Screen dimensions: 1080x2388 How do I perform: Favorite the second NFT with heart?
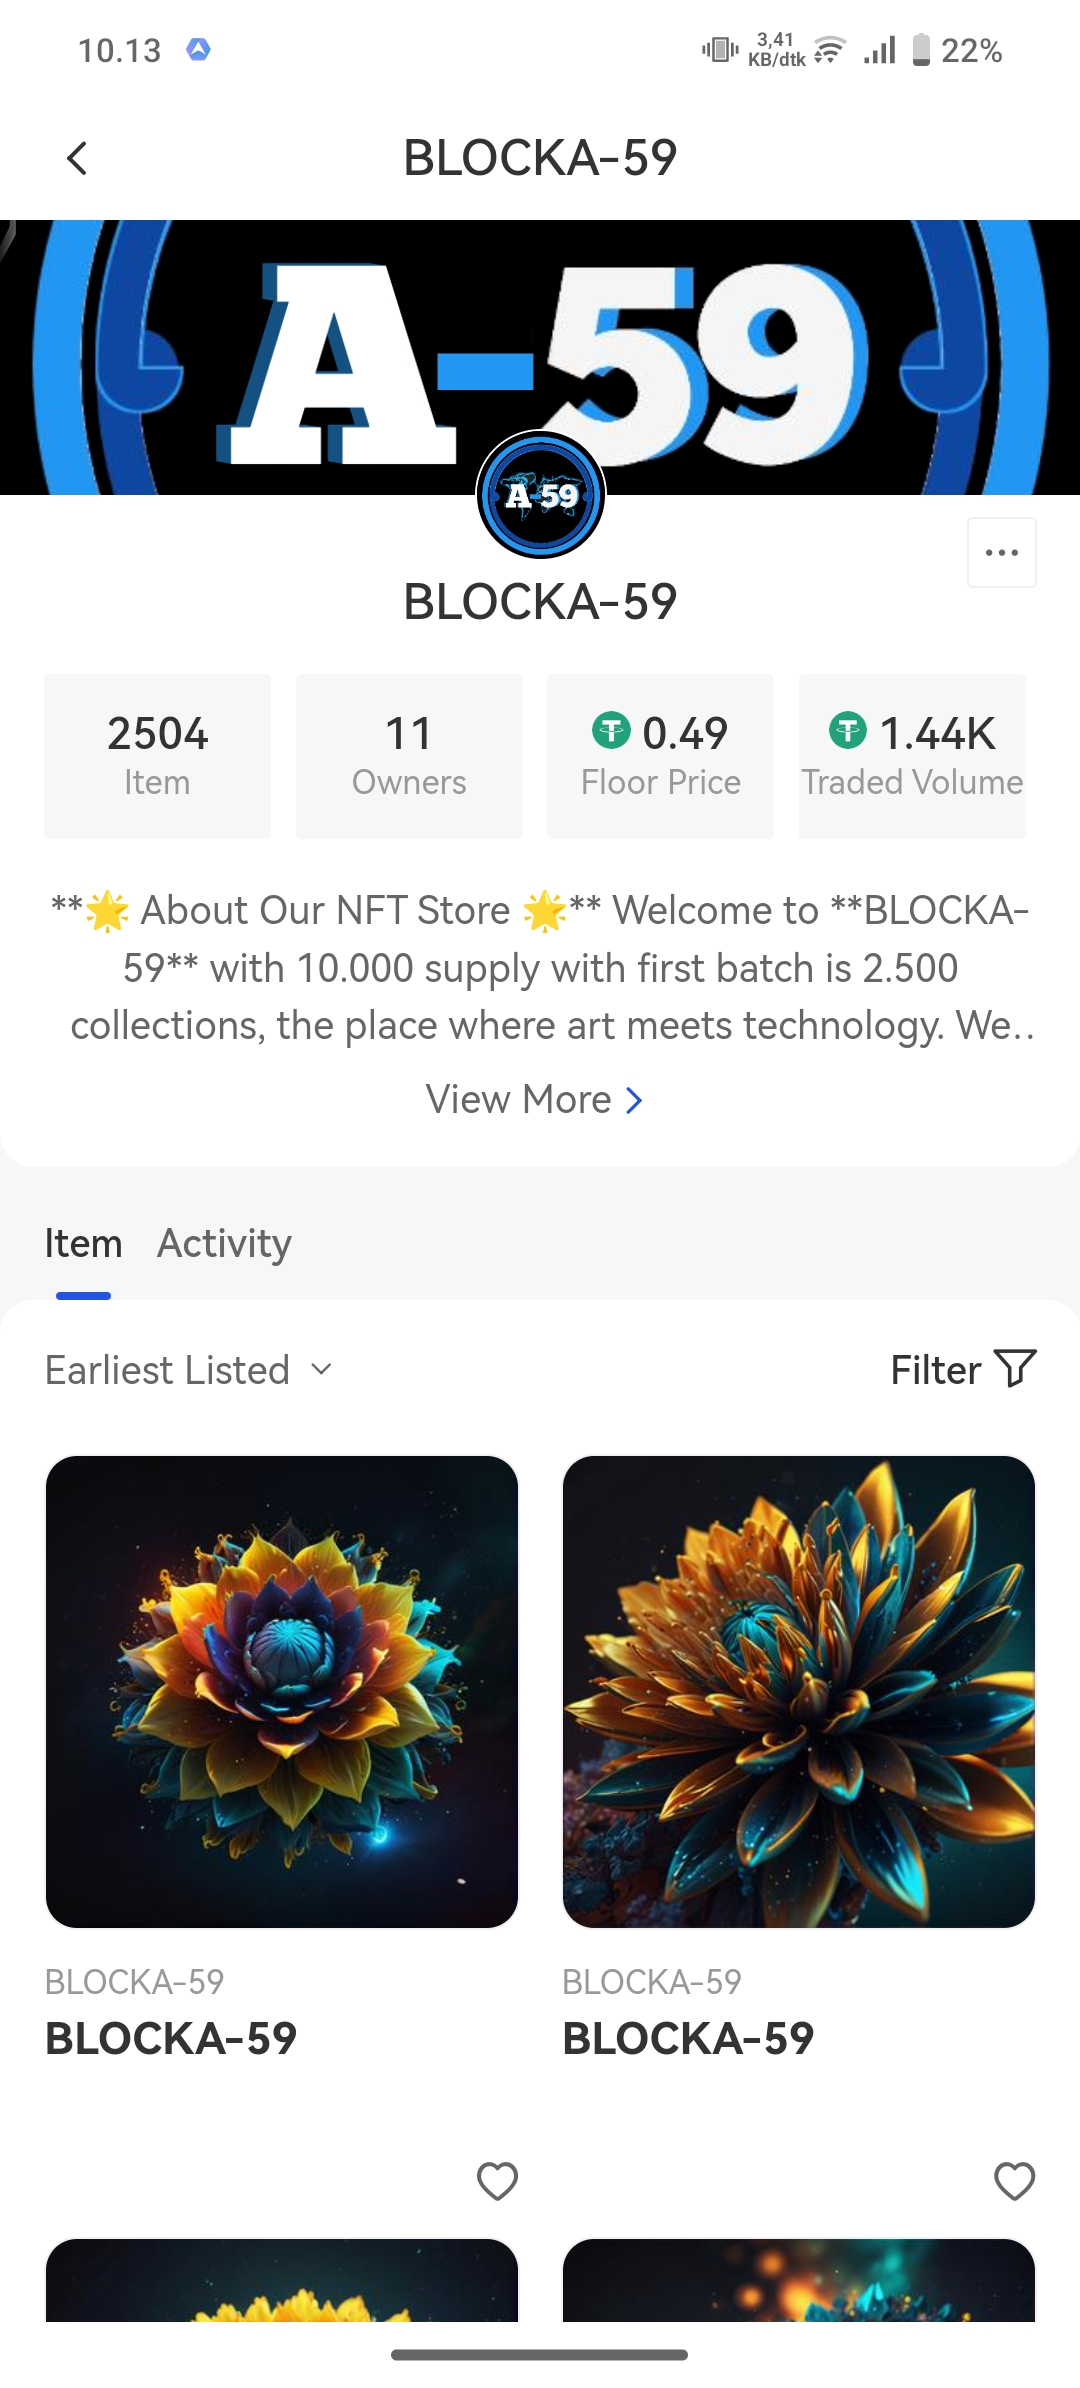[x=1014, y=2181]
